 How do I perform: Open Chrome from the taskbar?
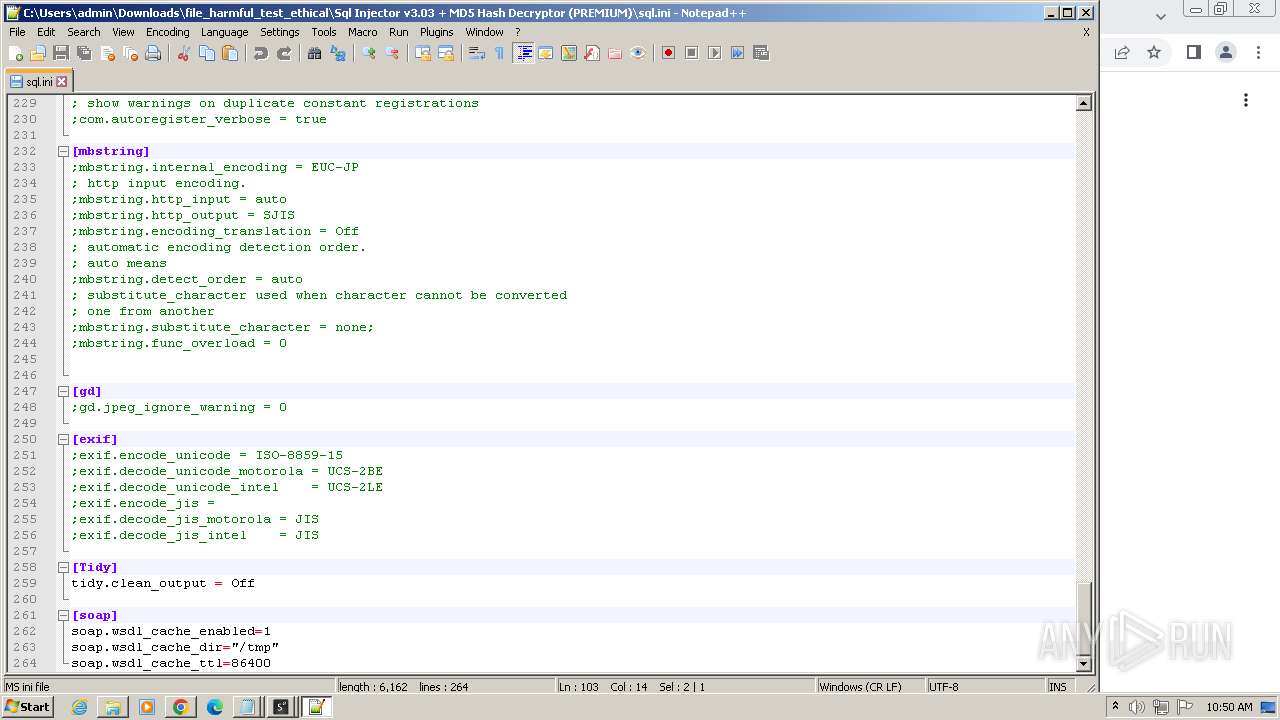tap(181, 707)
